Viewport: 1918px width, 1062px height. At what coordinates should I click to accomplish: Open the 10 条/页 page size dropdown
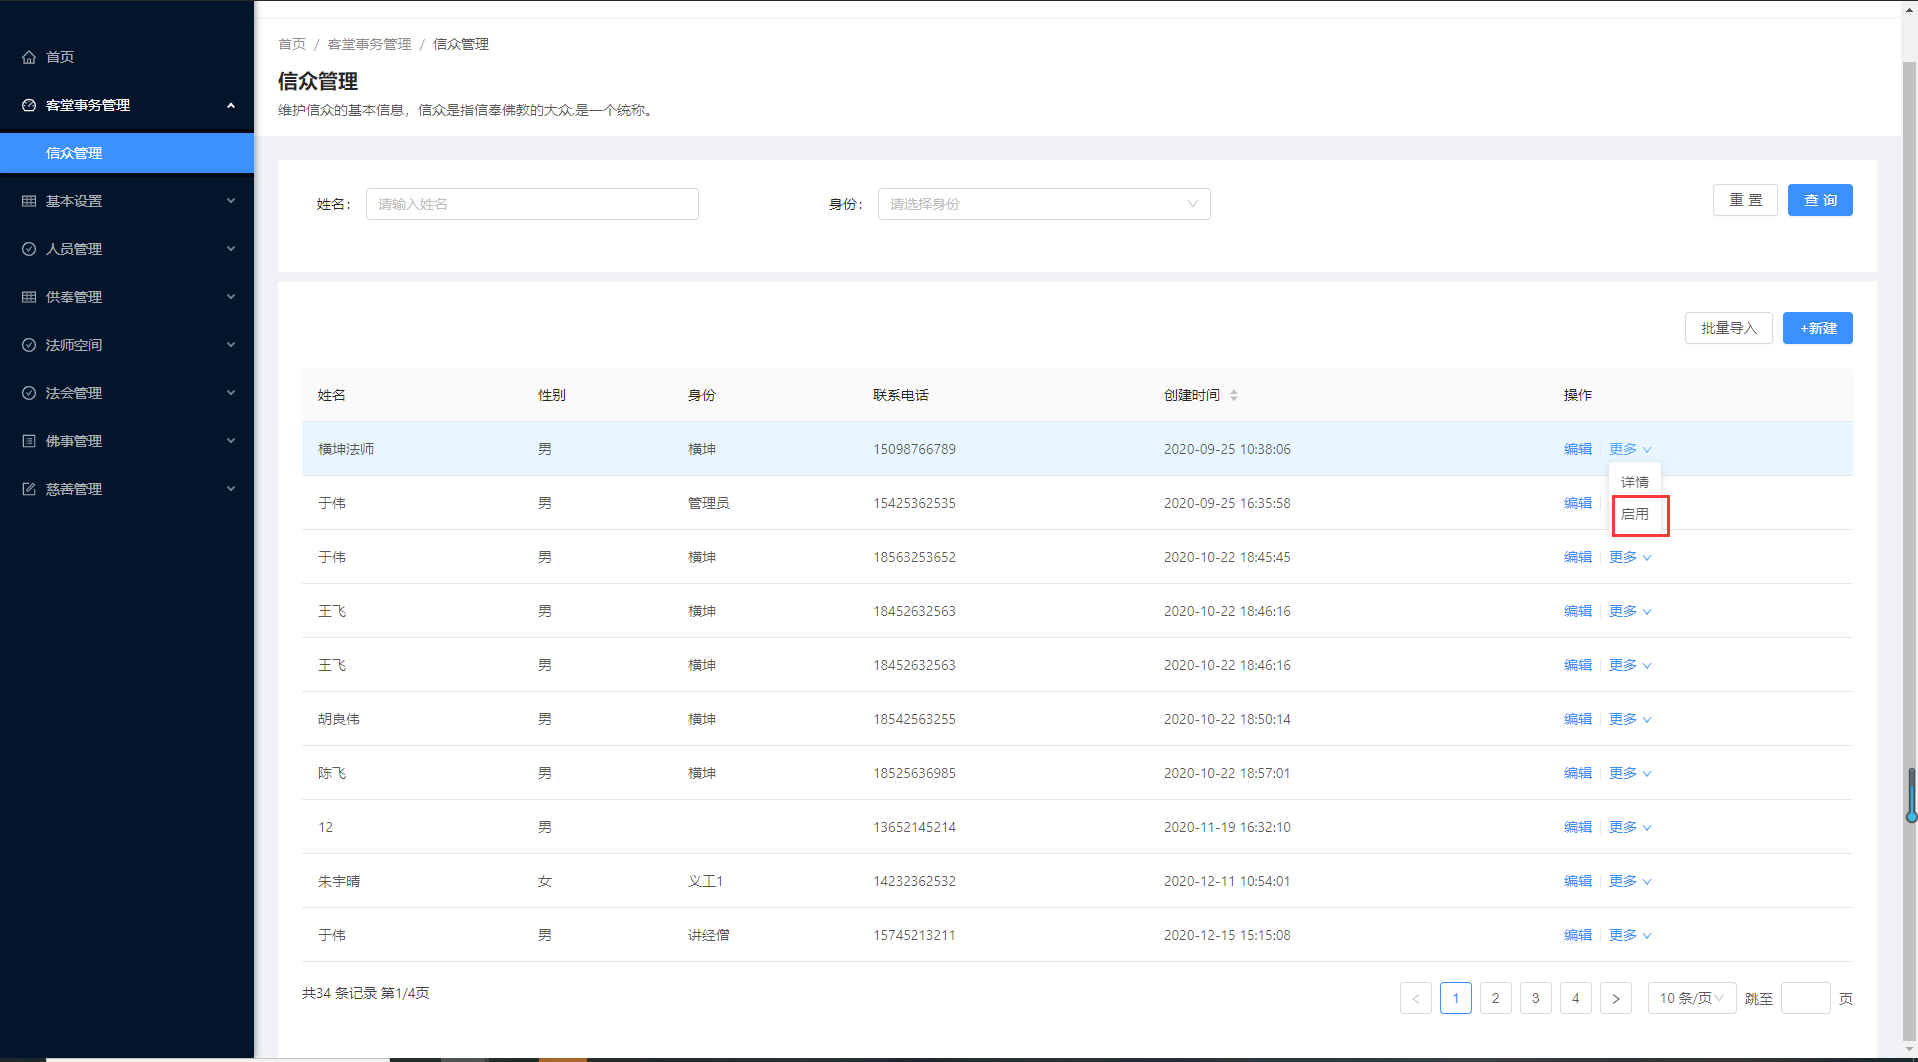click(1692, 998)
